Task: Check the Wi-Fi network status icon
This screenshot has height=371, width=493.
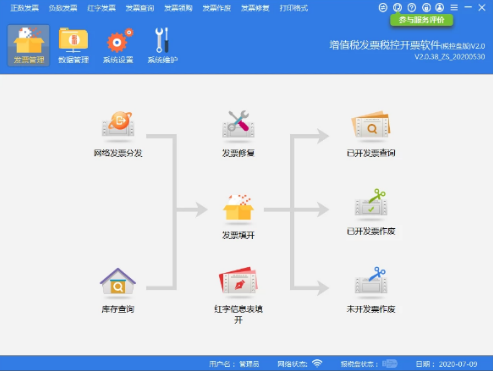Action: (x=317, y=363)
